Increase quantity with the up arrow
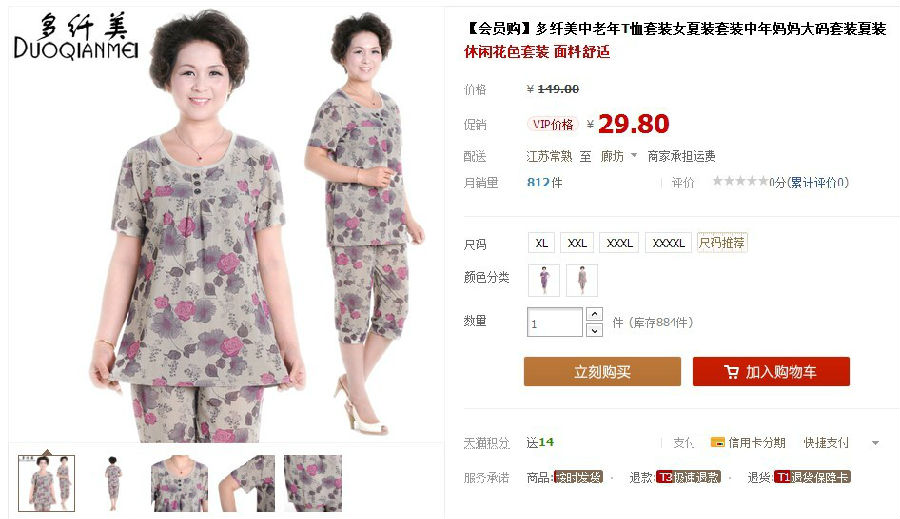The image size is (900, 519). pyautogui.click(x=594, y=314)
